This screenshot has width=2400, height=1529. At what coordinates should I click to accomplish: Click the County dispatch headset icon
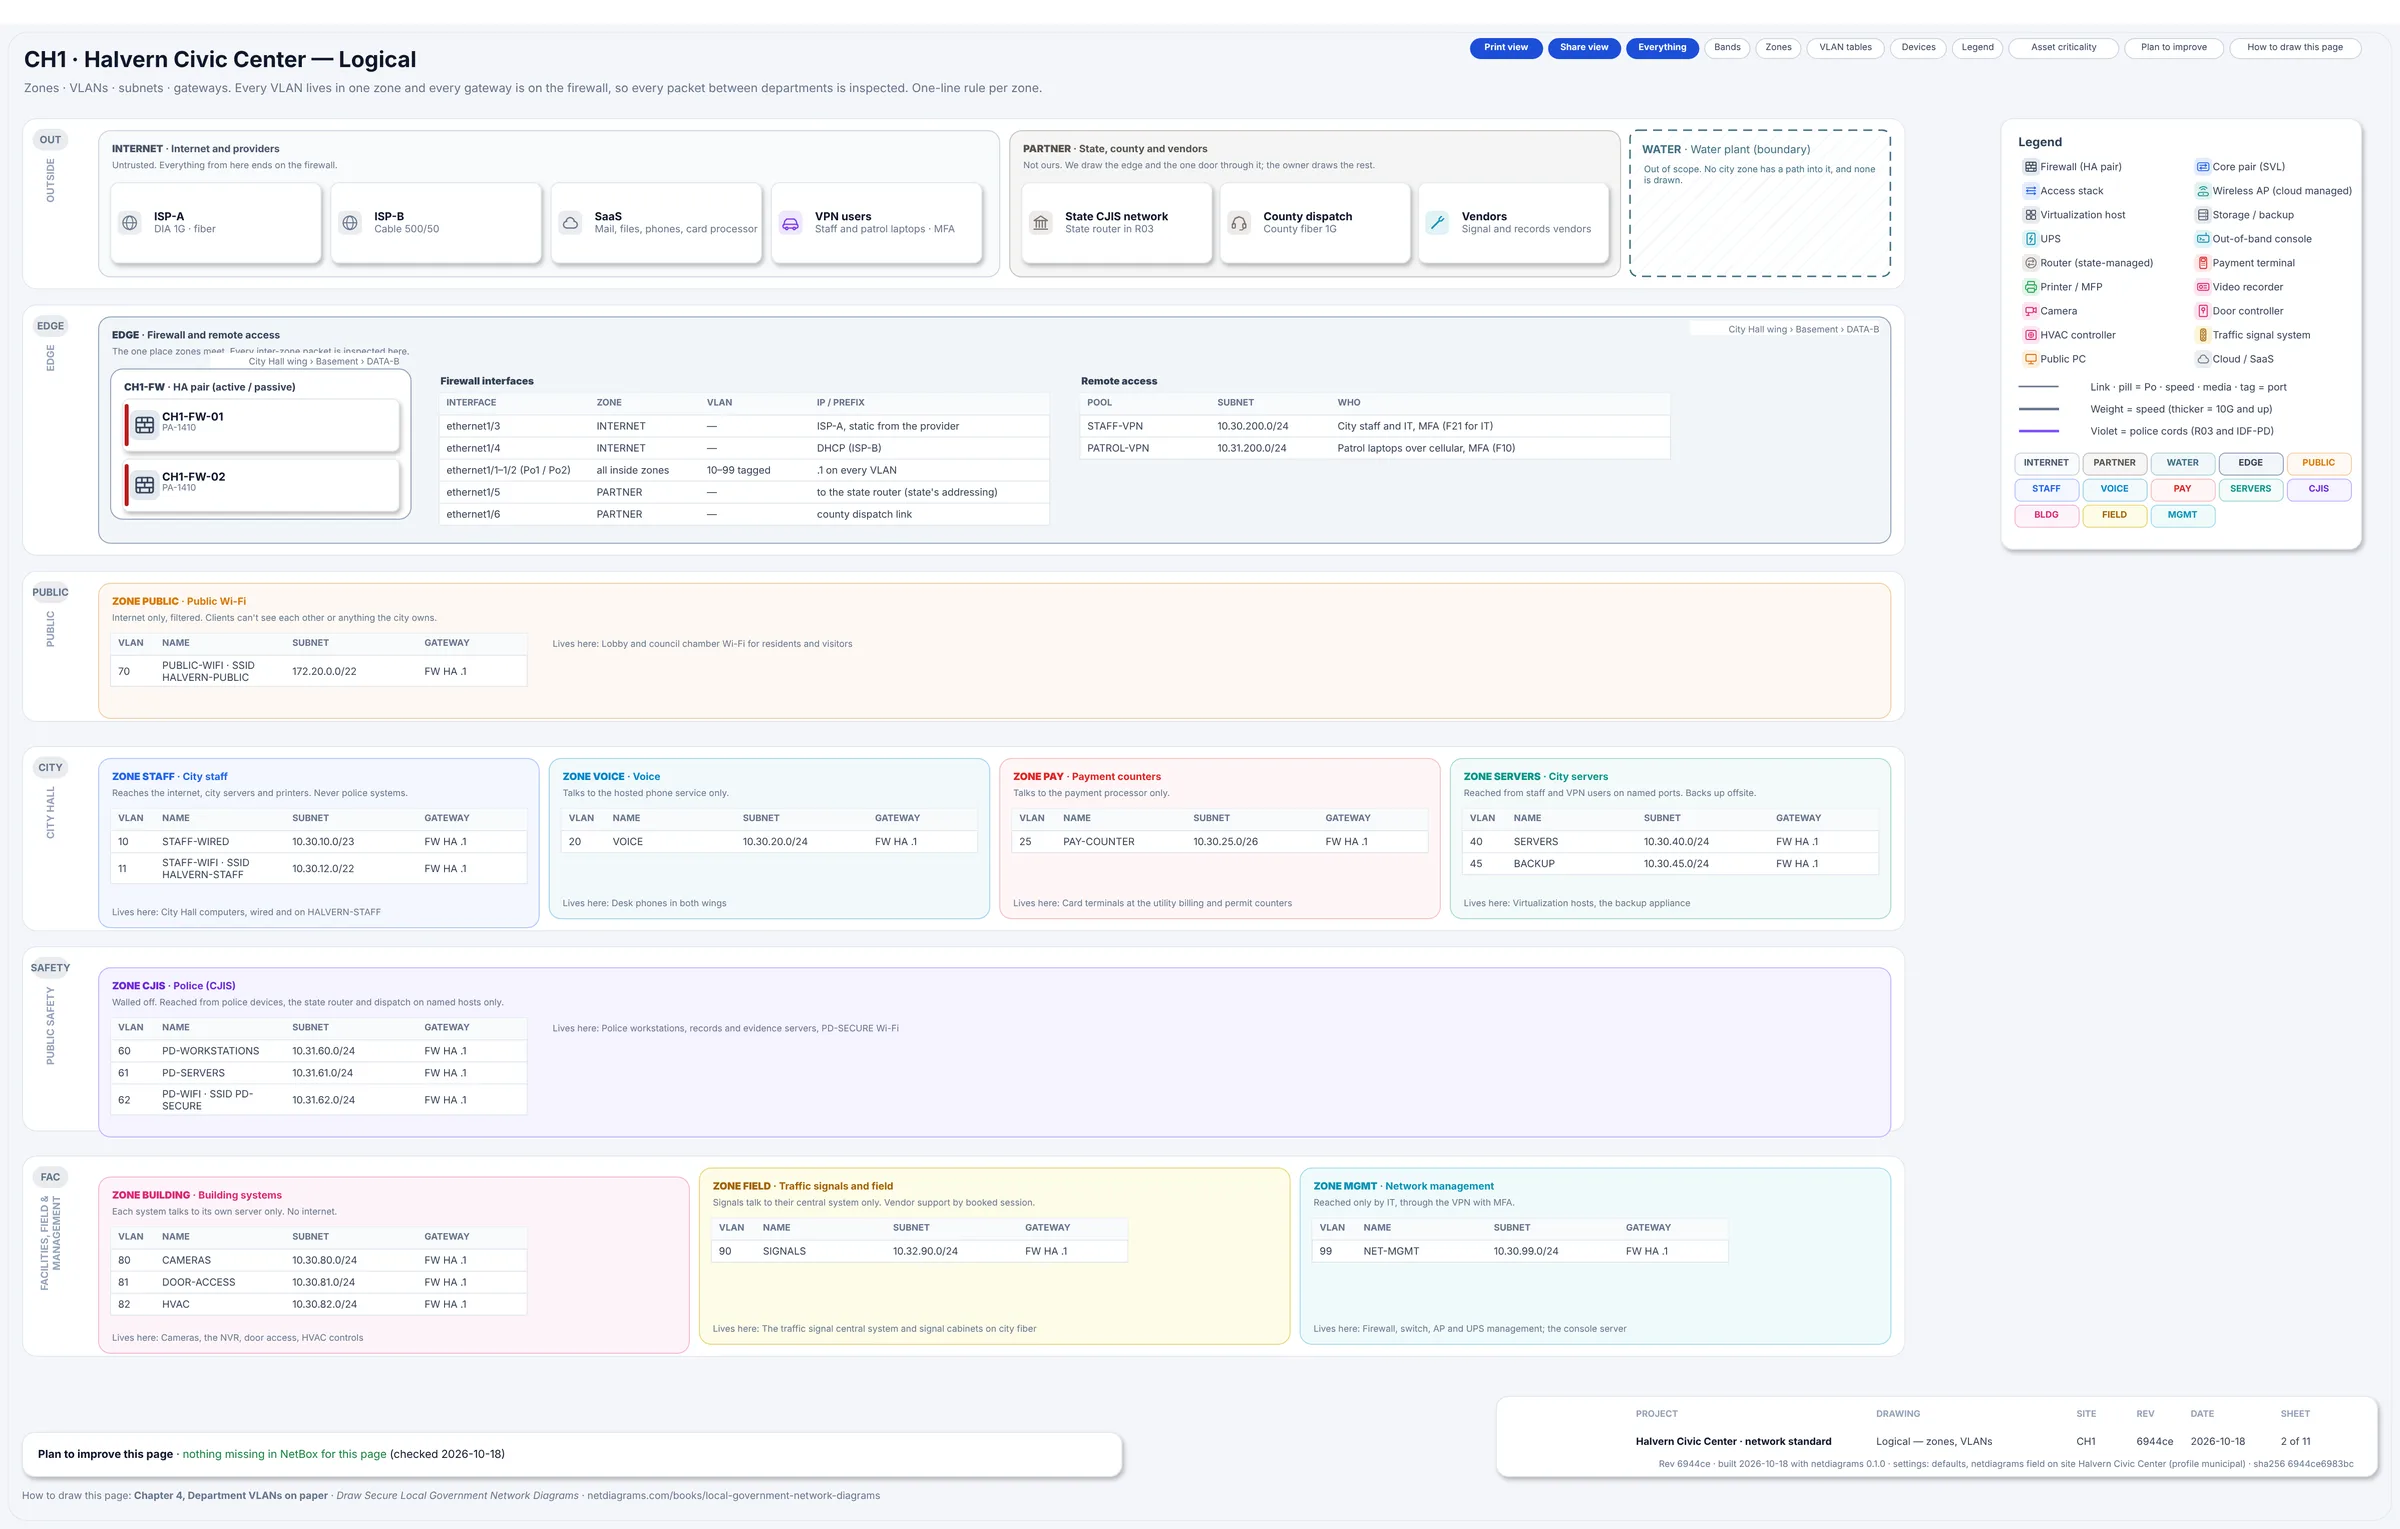(x=1239, y=223)
